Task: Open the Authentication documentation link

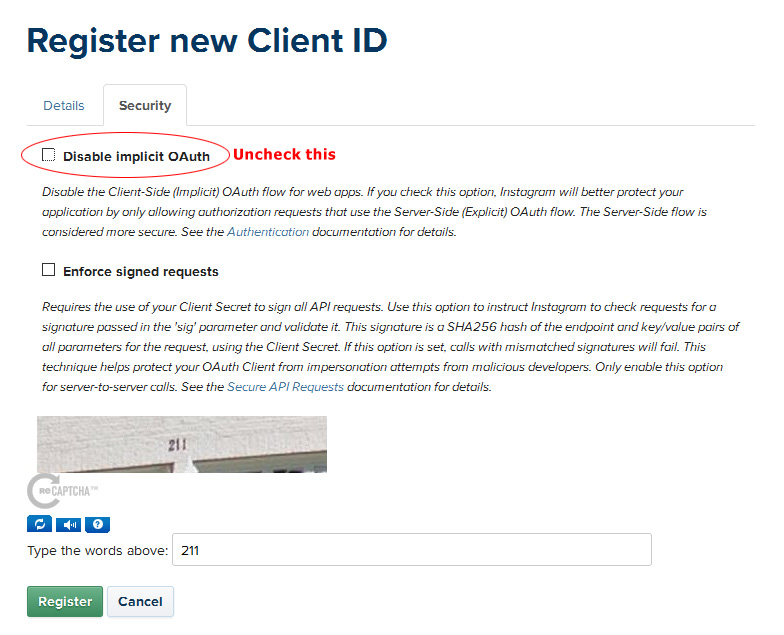Action: click(268, 232)
